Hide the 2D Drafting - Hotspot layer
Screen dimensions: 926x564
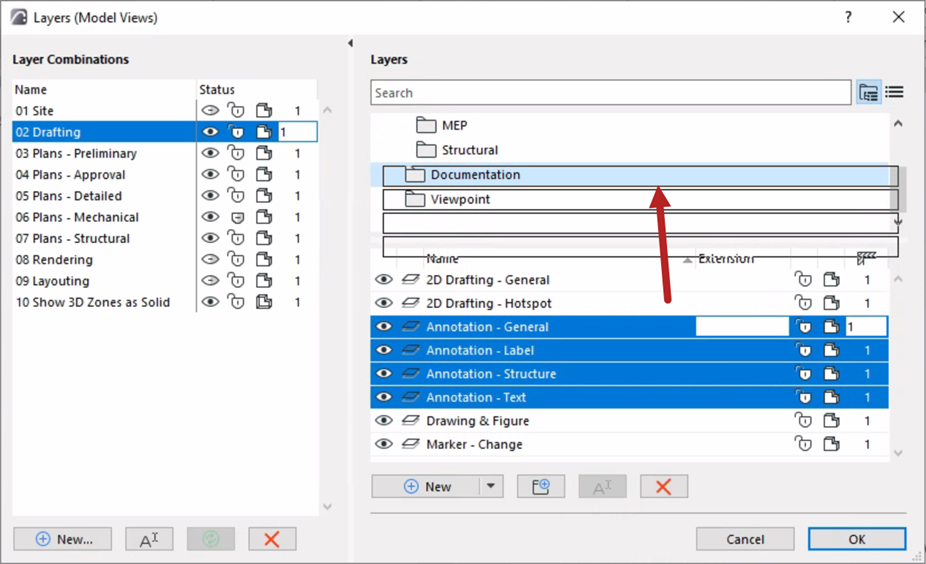click(x=384, y=303)
